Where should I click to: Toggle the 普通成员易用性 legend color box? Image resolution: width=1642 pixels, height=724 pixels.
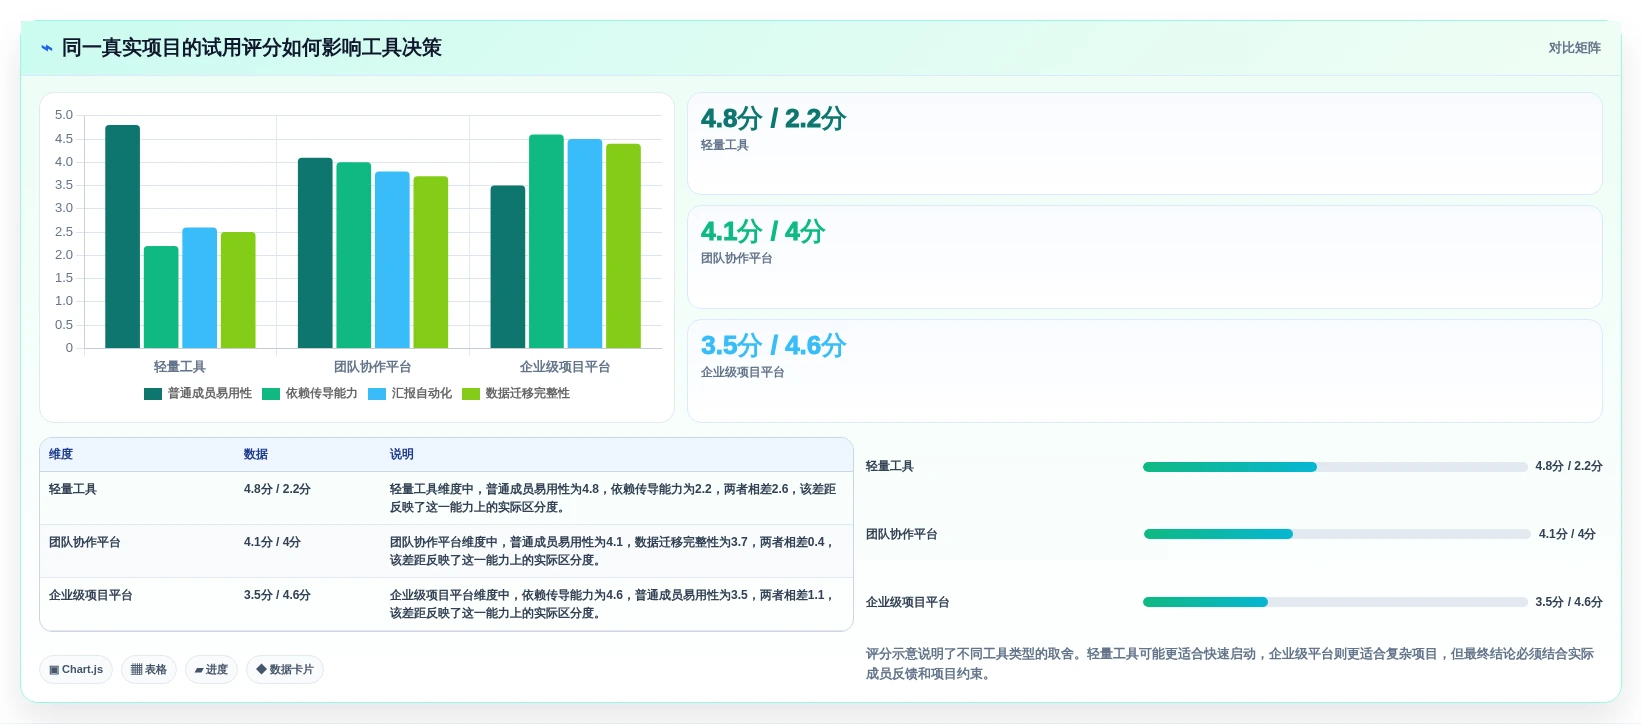tap(153, 394)
